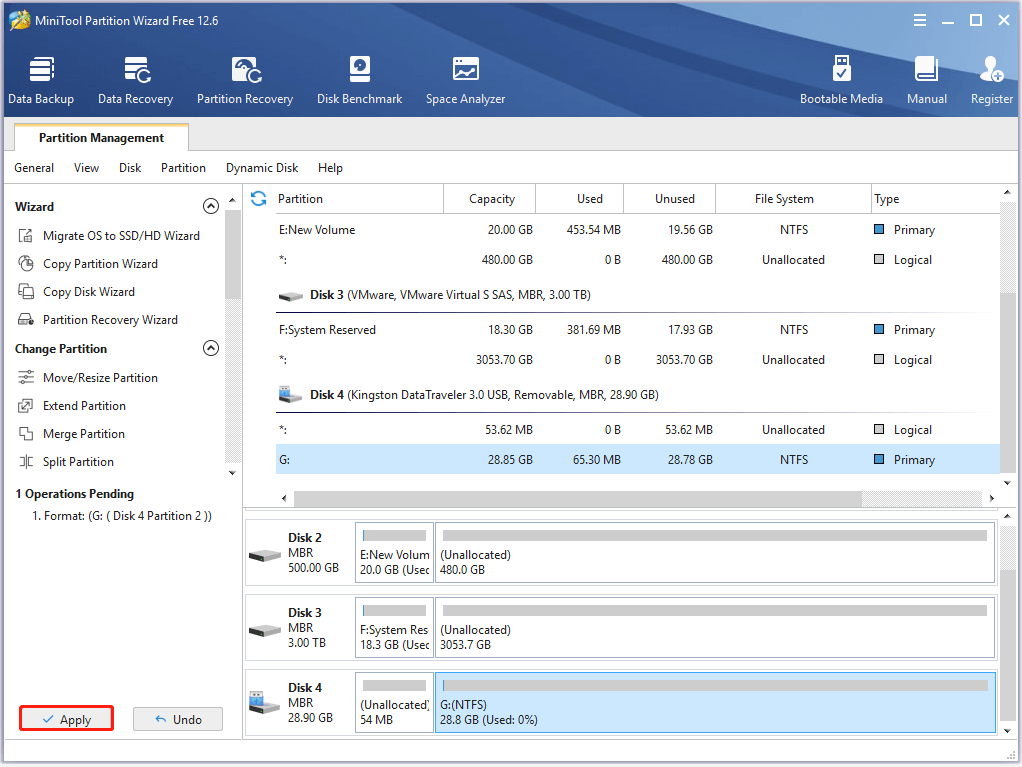Image resolution: width=1022 pixels, height=767 pixels.
Task: Sort by File System column
Action: click(x=793, y=198)
